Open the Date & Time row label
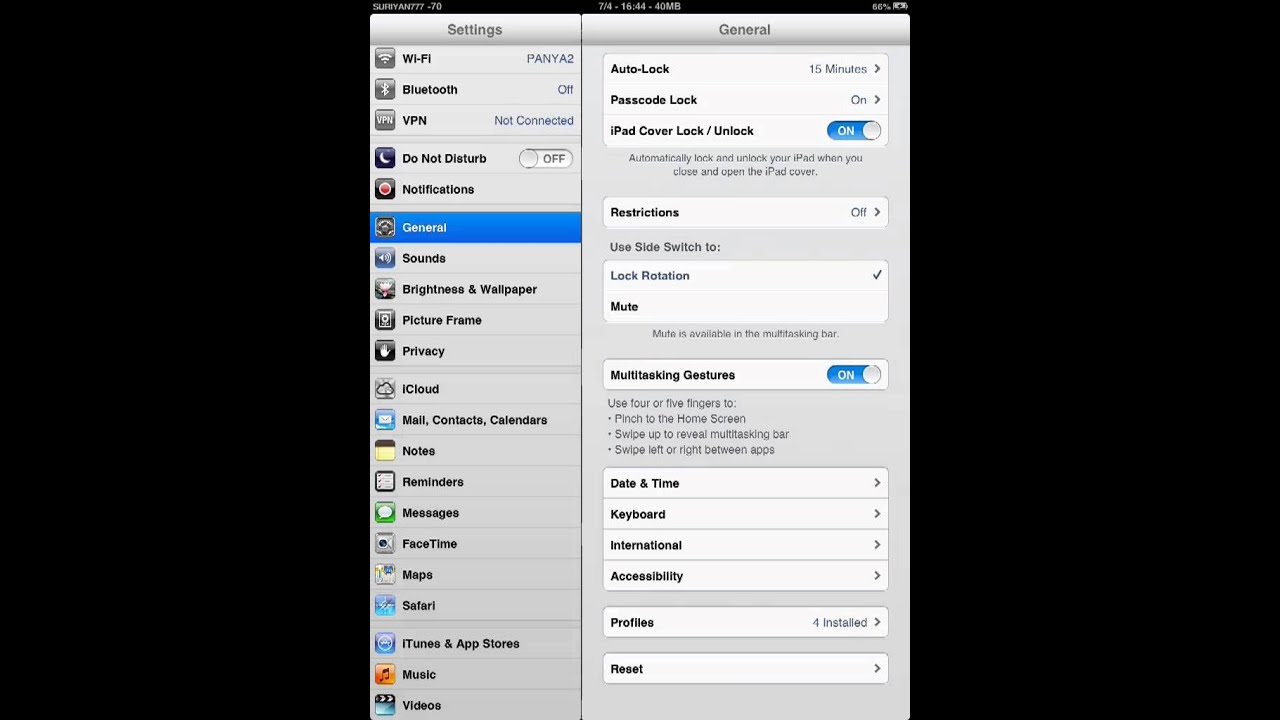 pos(645,483)
